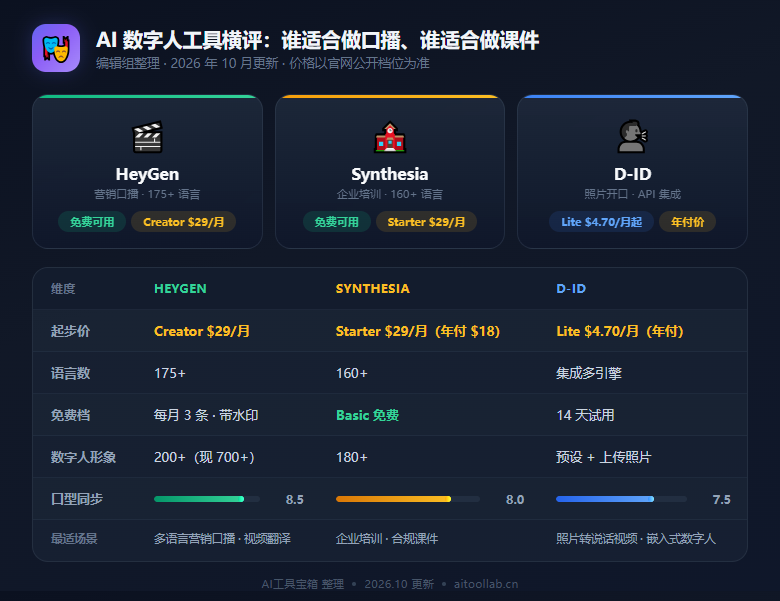Click the 口型同步 row label

[x=77, y=499]
